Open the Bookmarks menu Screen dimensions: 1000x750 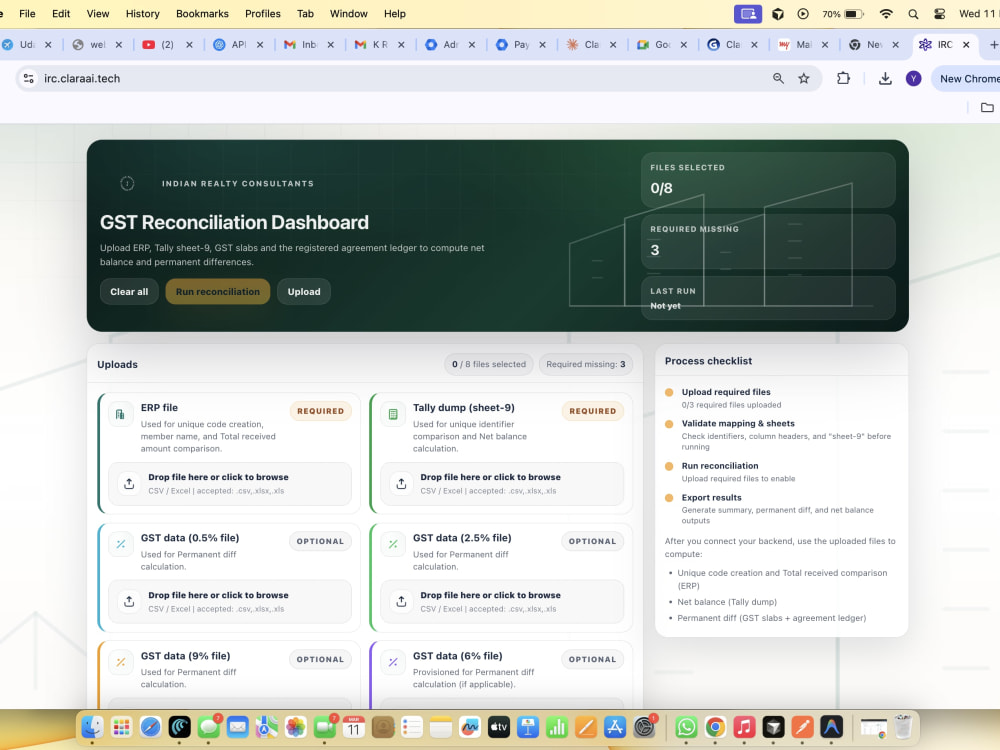coord(202,13)
